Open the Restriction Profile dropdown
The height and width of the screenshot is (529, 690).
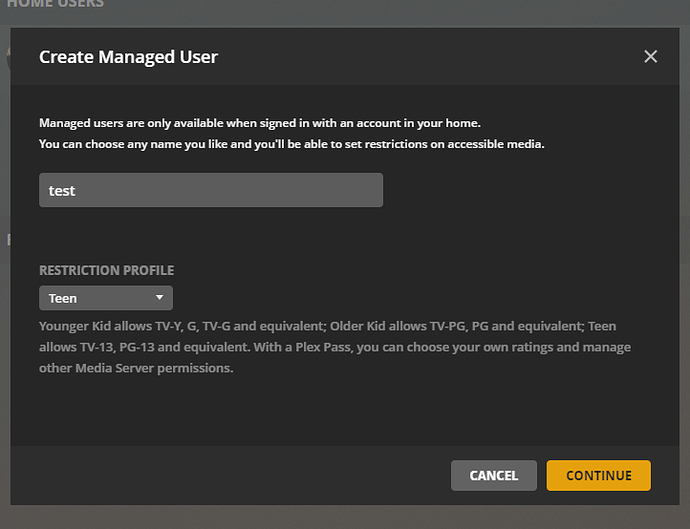pos(106,298)
